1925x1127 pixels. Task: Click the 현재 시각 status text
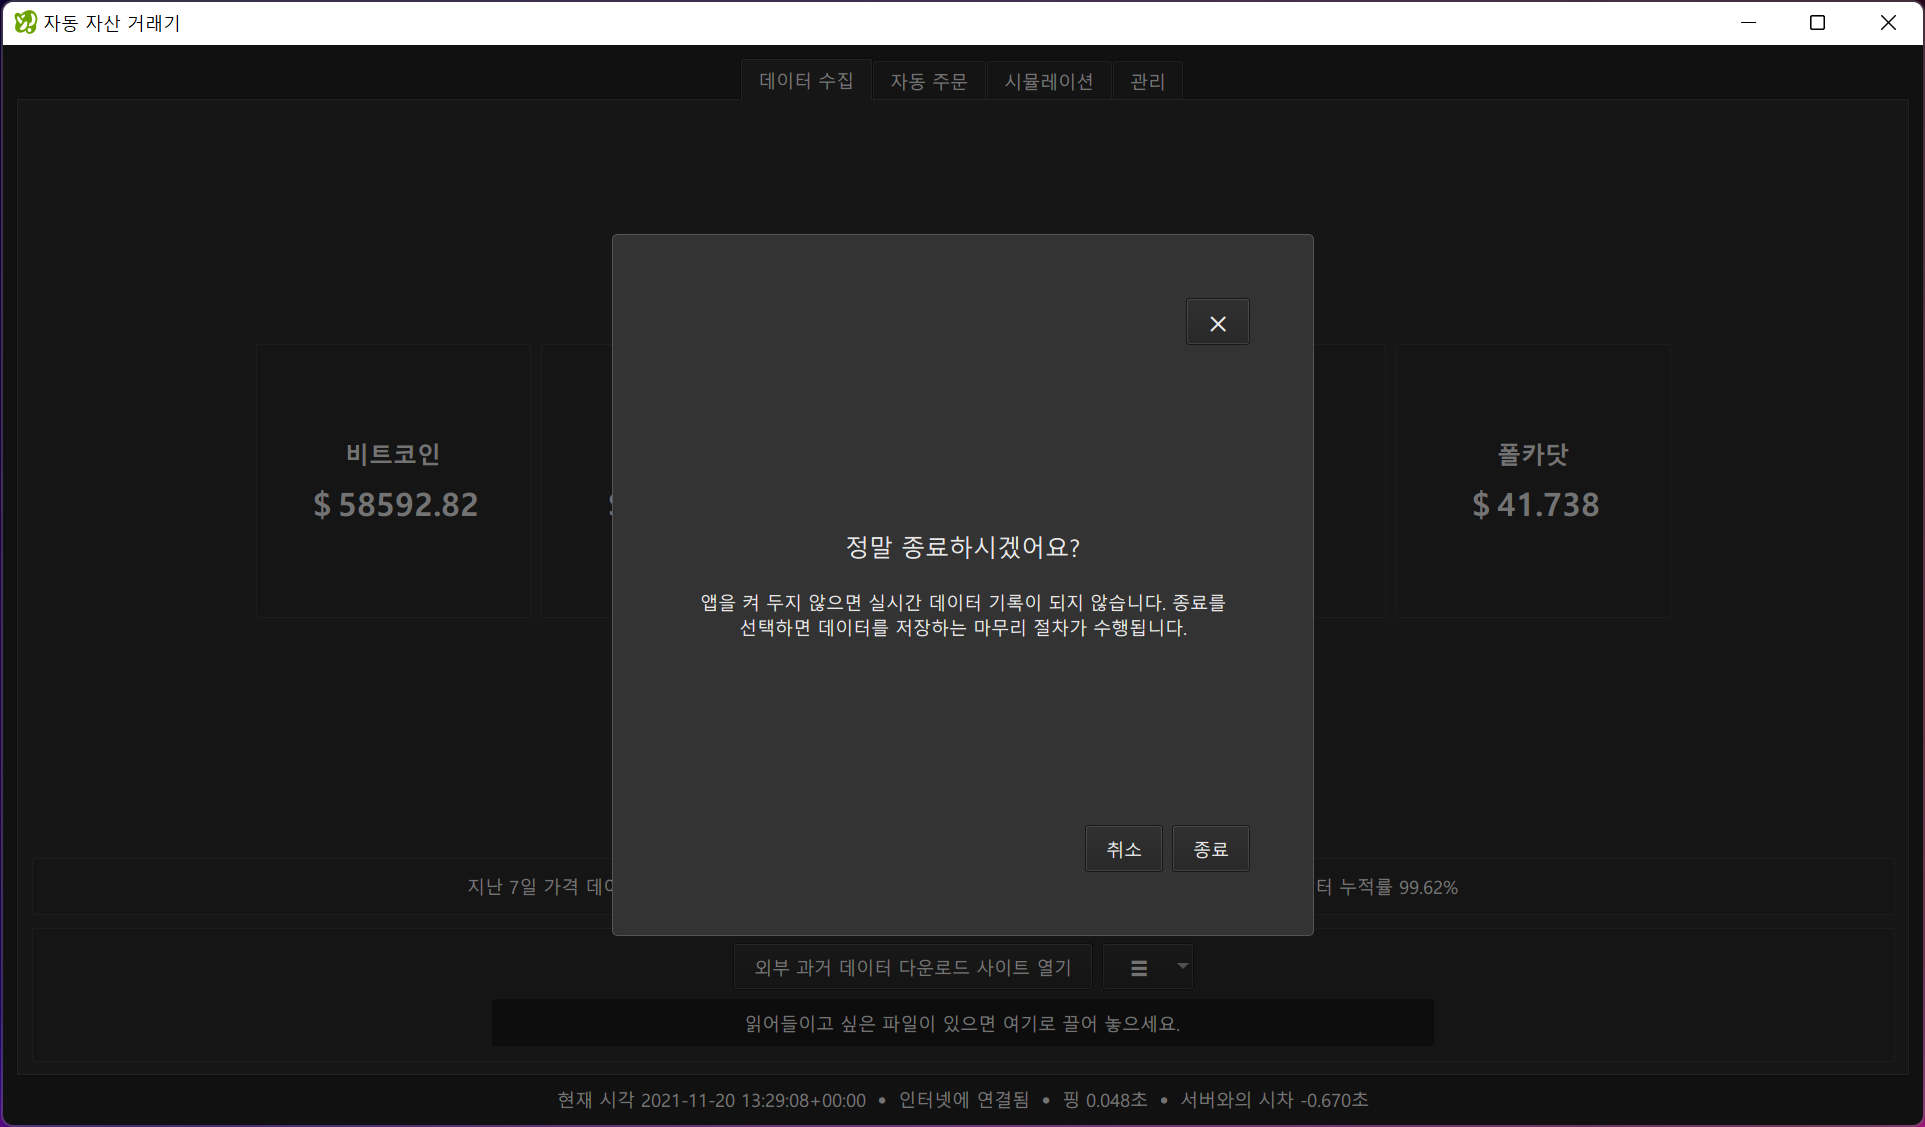click(x=711, y=1100)
